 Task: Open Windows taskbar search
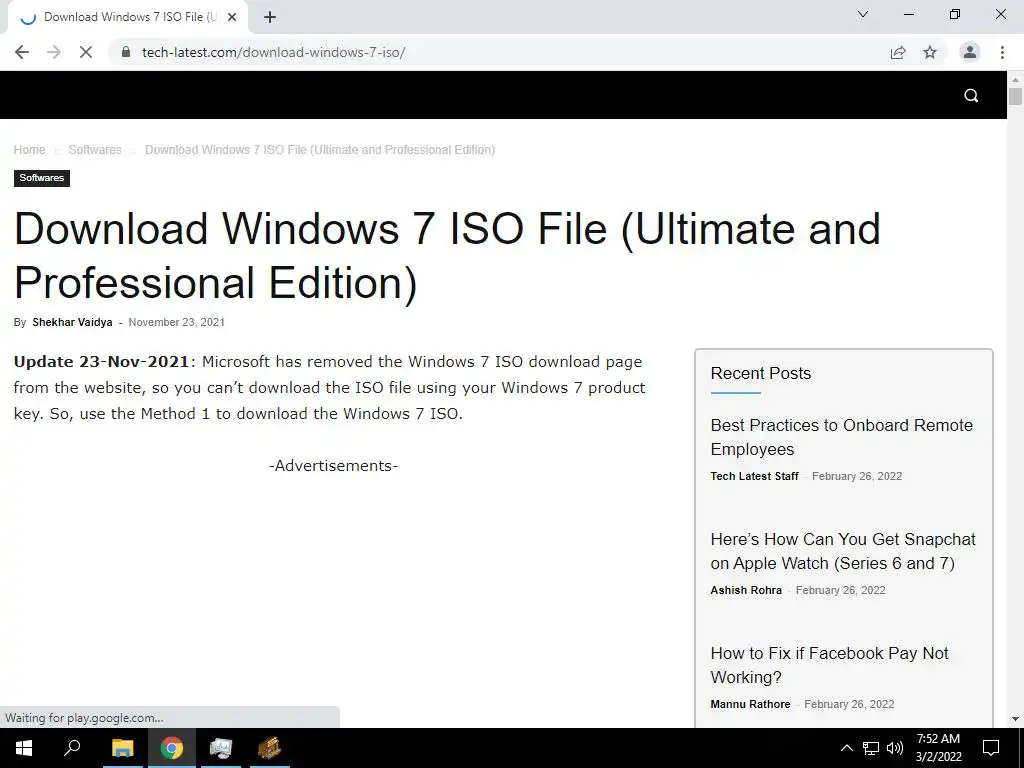[72, 748]
